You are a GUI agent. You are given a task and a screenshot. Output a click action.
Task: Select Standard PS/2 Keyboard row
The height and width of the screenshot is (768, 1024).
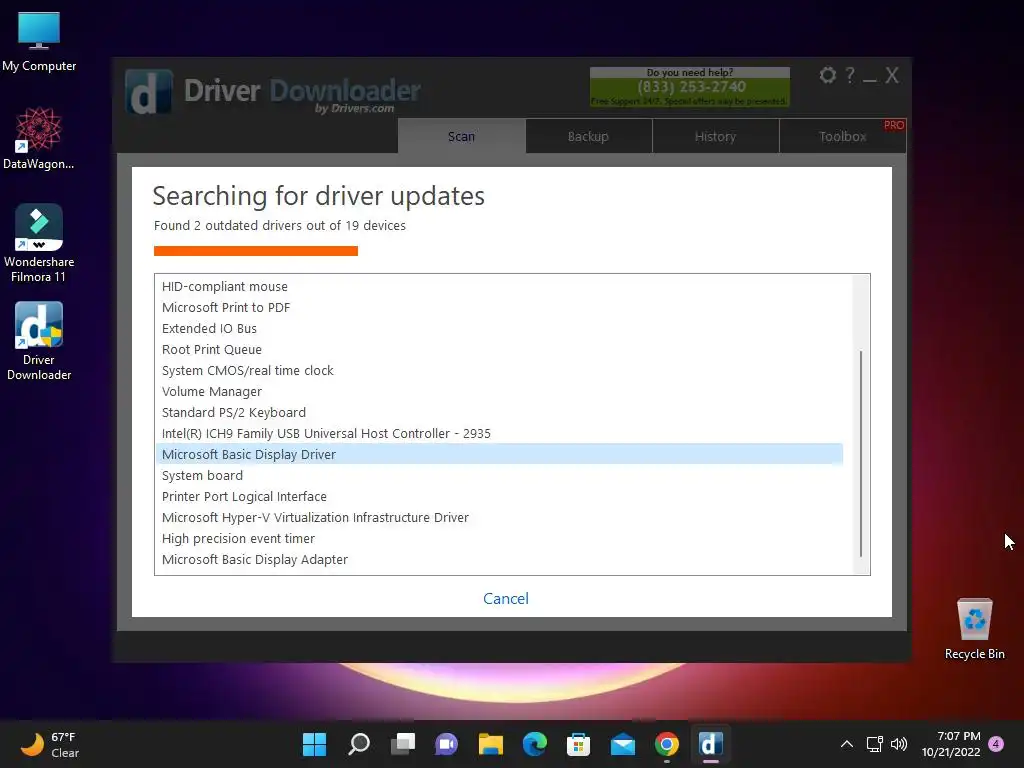coord(500,412)
